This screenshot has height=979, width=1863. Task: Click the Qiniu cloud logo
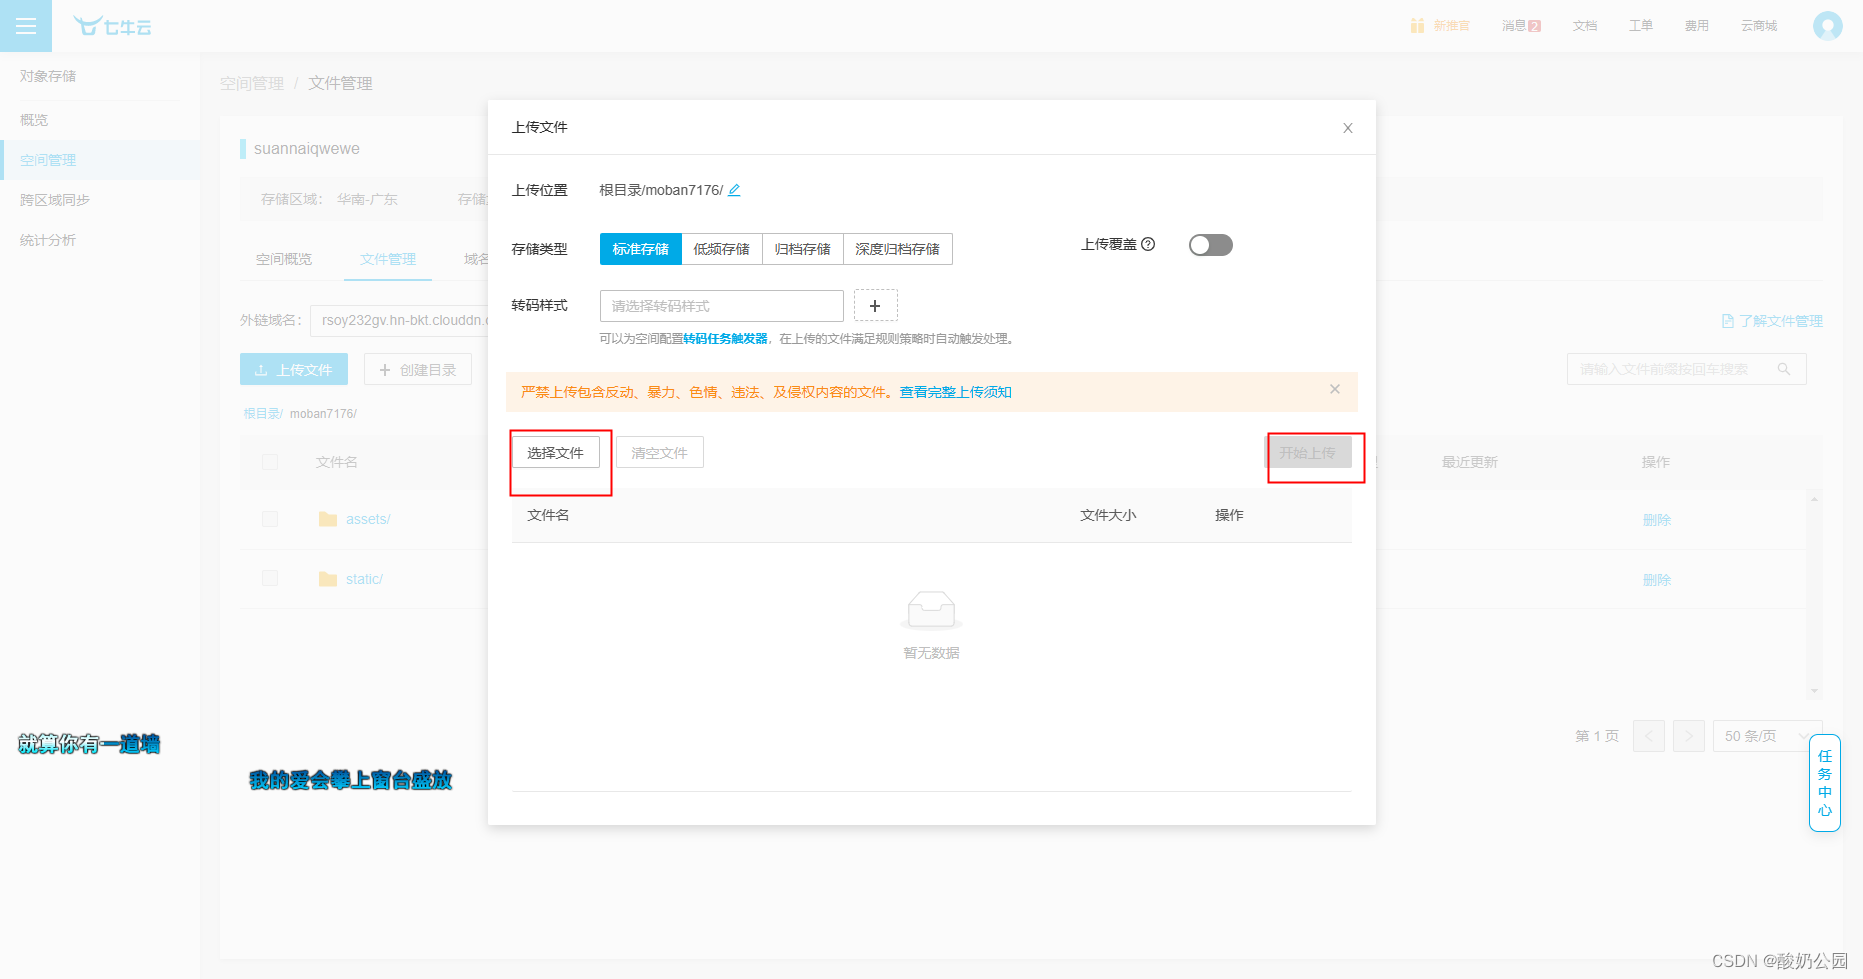click(112, 26)
